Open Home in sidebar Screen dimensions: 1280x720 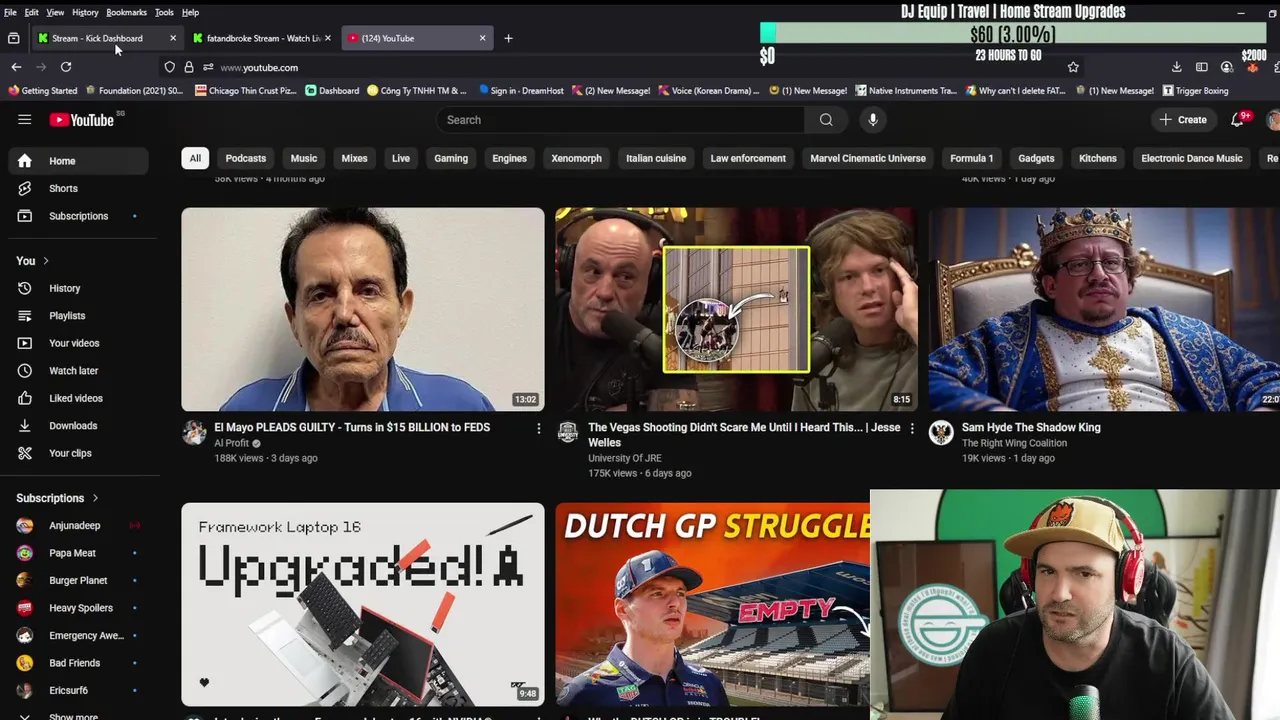(78, 161)
